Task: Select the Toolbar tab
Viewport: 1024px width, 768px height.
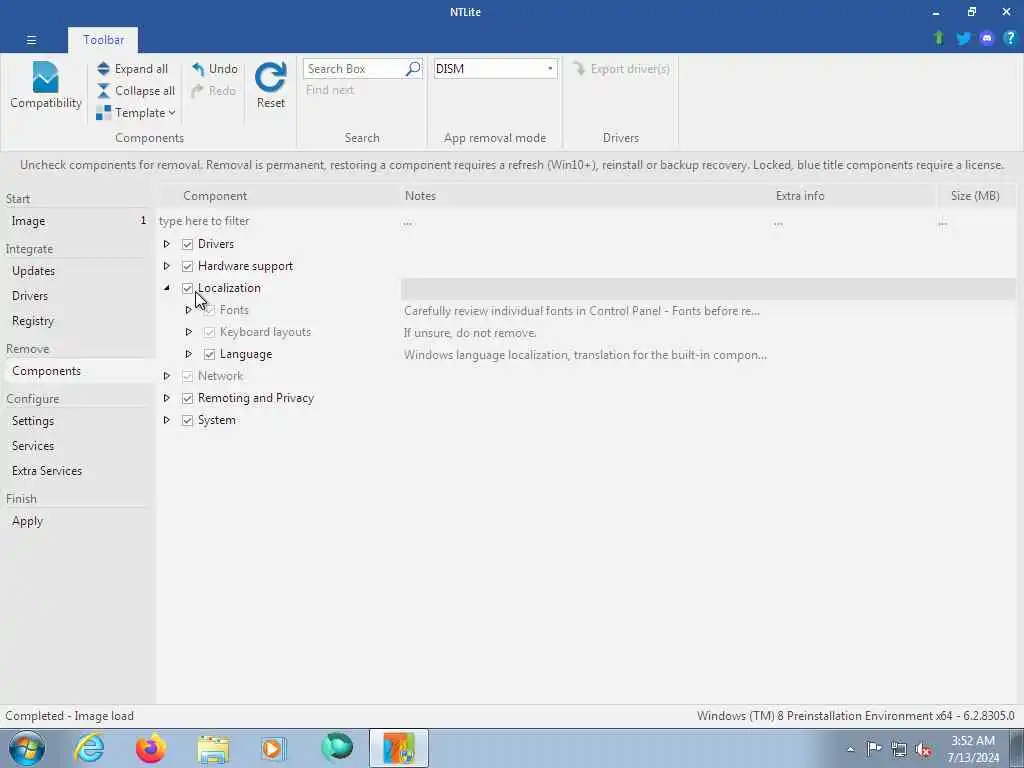Action: [x=103, y=40]
